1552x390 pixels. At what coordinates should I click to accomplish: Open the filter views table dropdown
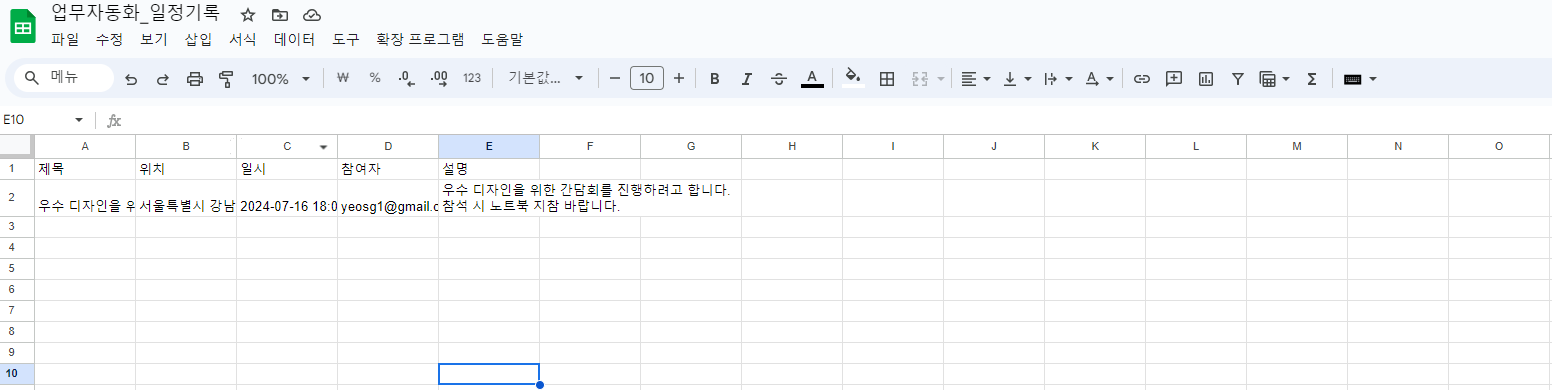point(1274,78)
